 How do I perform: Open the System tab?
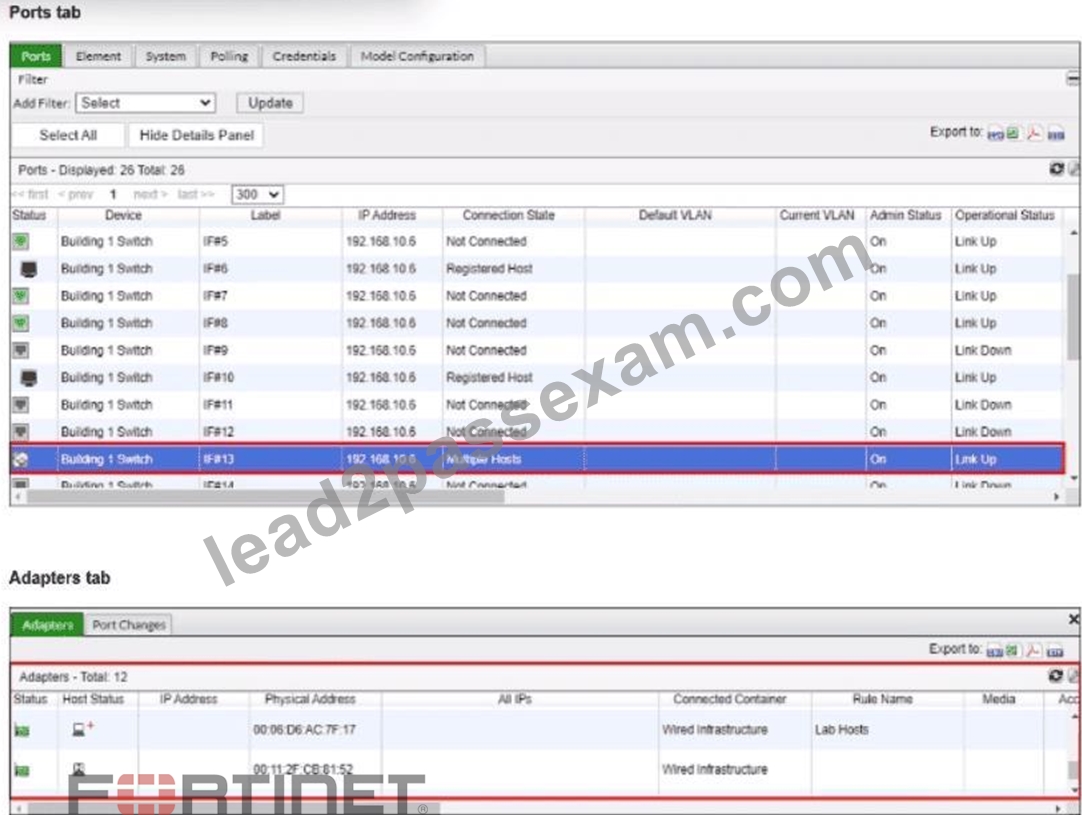166,56
